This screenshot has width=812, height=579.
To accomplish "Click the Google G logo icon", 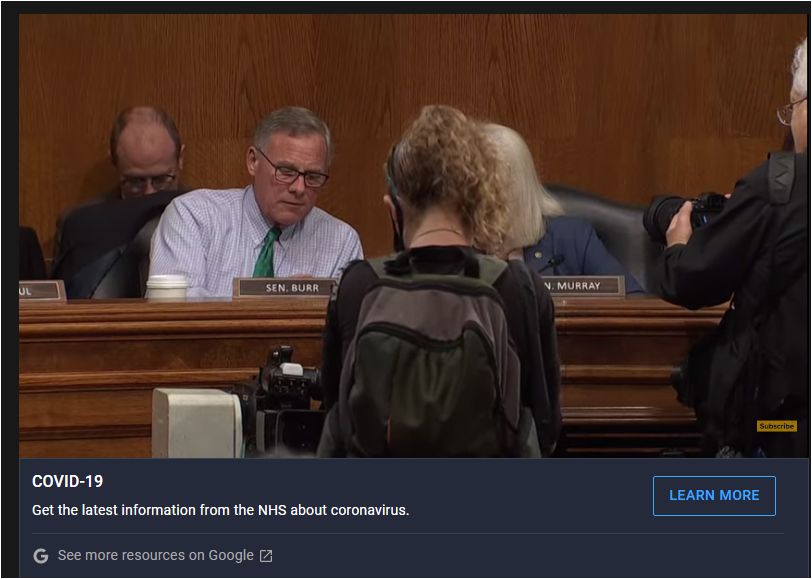I will pyautogui.click(x=41, y=556).
